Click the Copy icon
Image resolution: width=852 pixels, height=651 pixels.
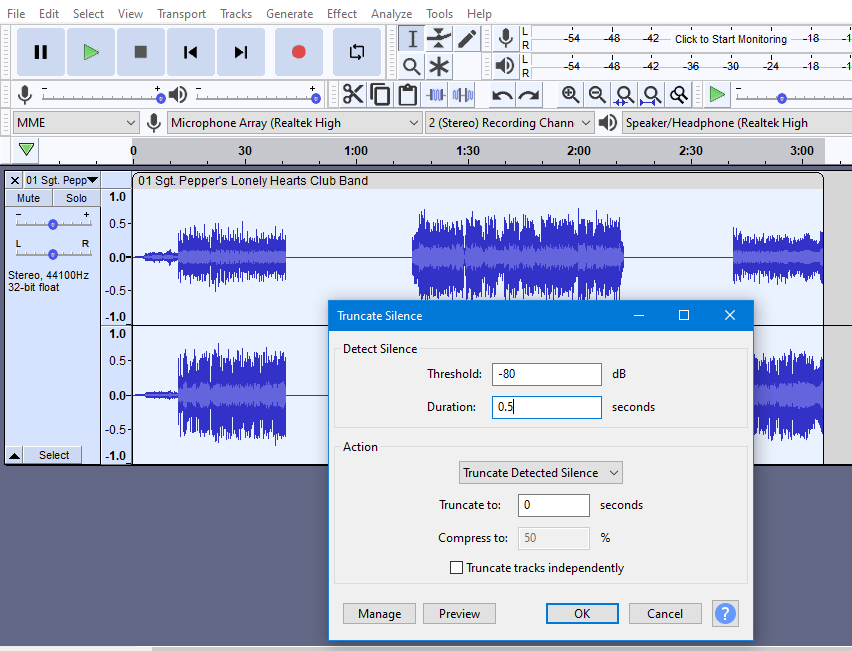pyautogui.click(x=380, y=95)
